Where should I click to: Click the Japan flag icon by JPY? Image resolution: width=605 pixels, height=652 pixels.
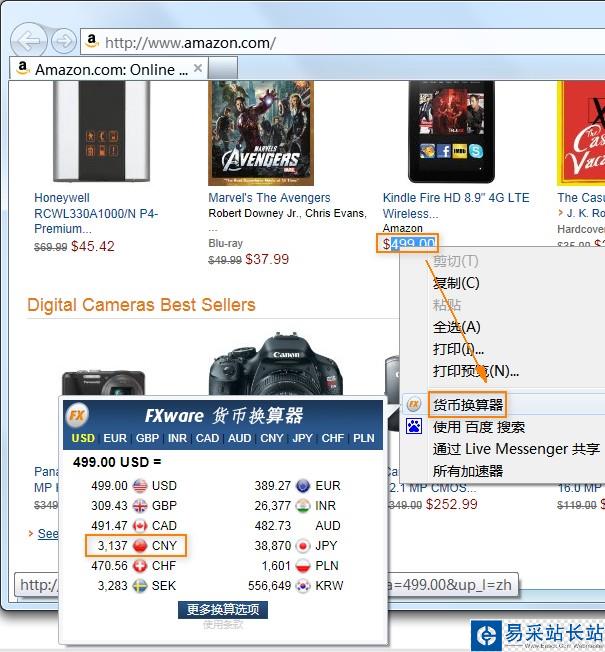click(x=303, y=546)
